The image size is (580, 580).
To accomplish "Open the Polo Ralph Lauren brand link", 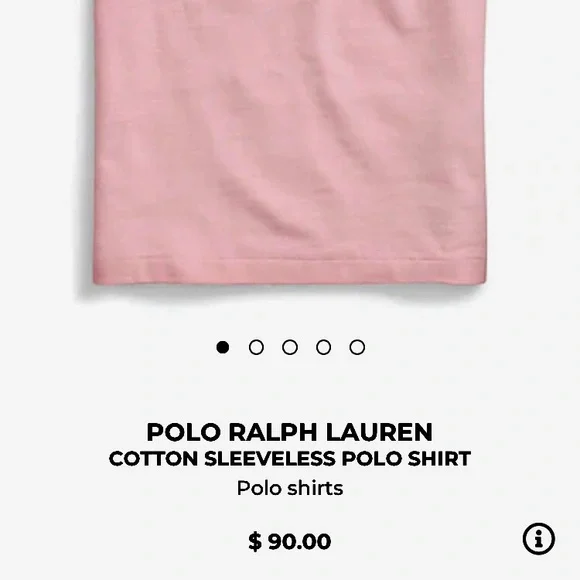I will [290, 432].
